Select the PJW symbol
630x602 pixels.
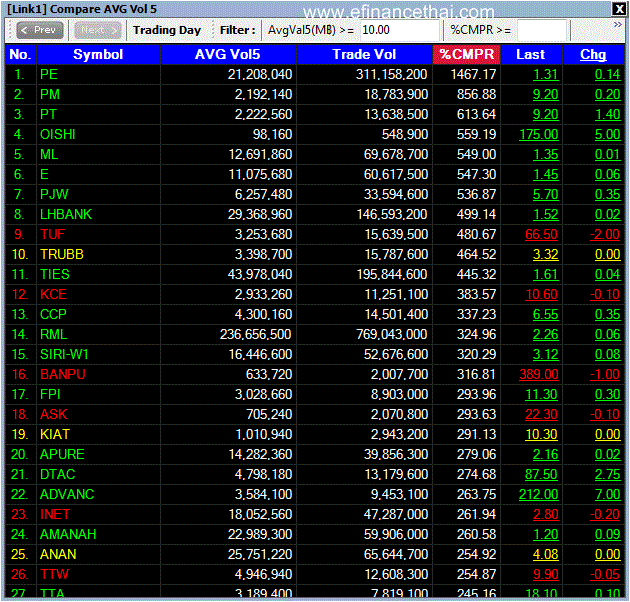(x=54, y=195)
